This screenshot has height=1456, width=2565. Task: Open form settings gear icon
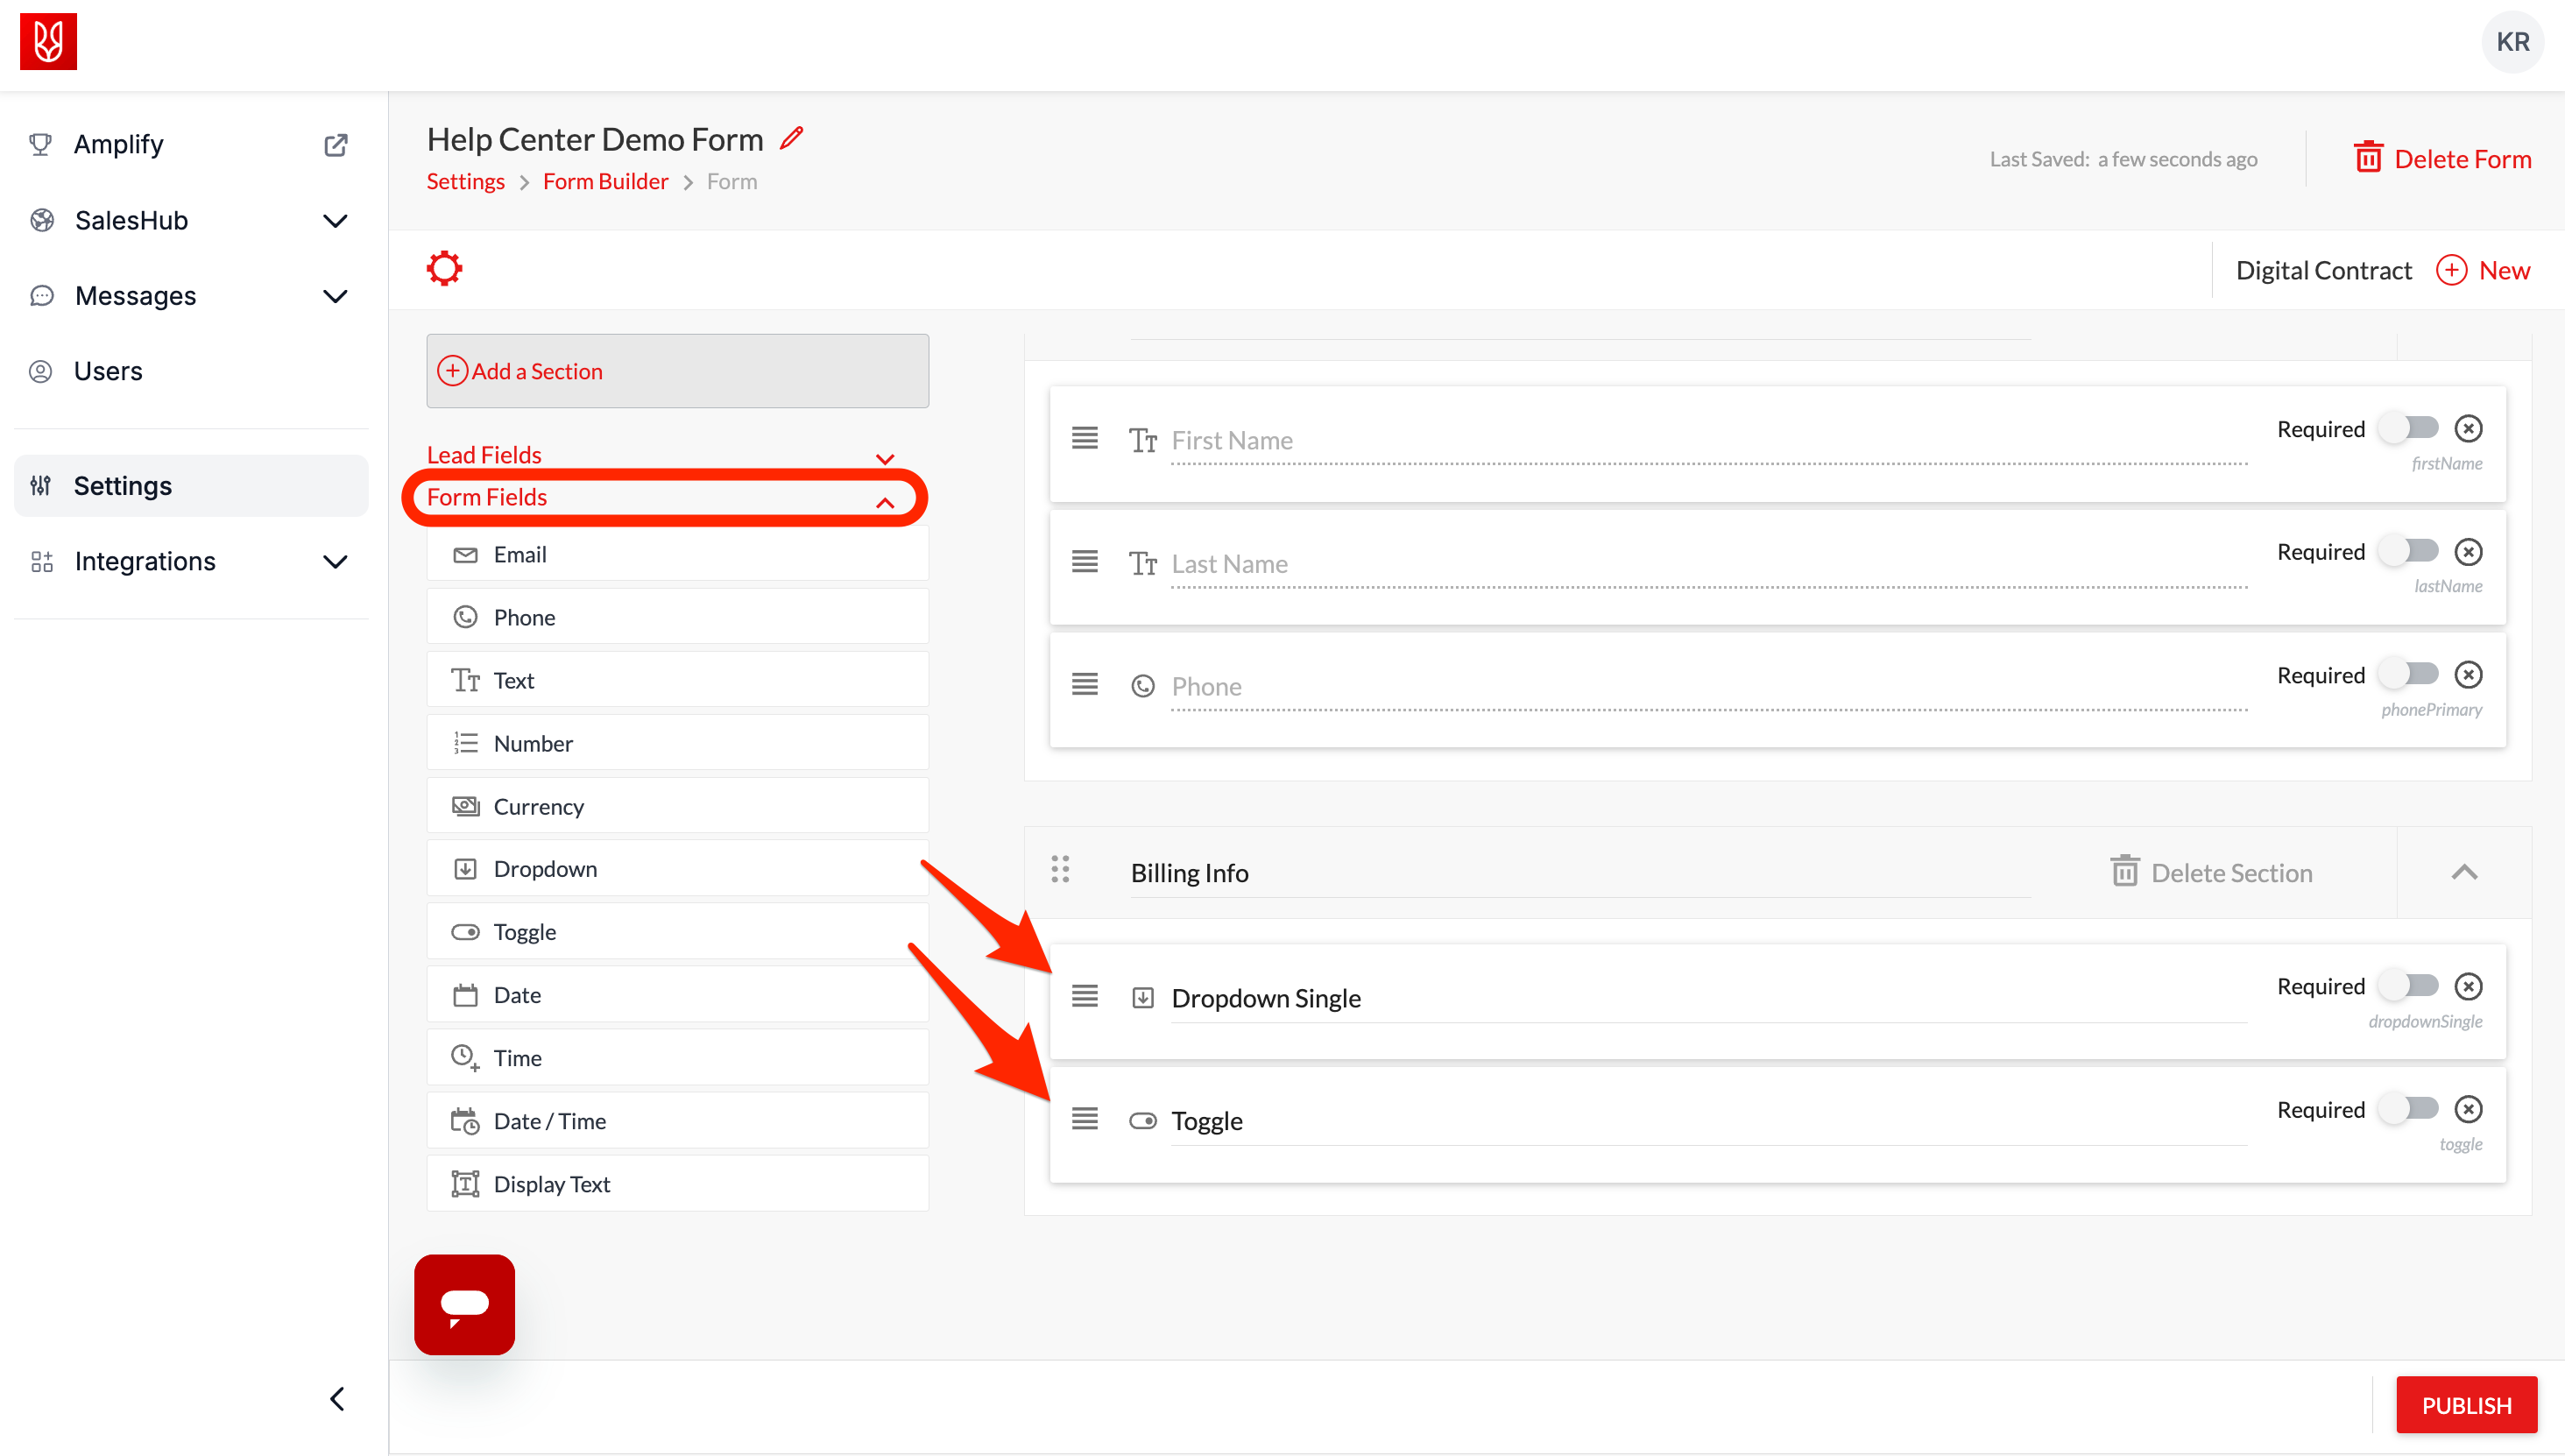(x=444, y=268)
